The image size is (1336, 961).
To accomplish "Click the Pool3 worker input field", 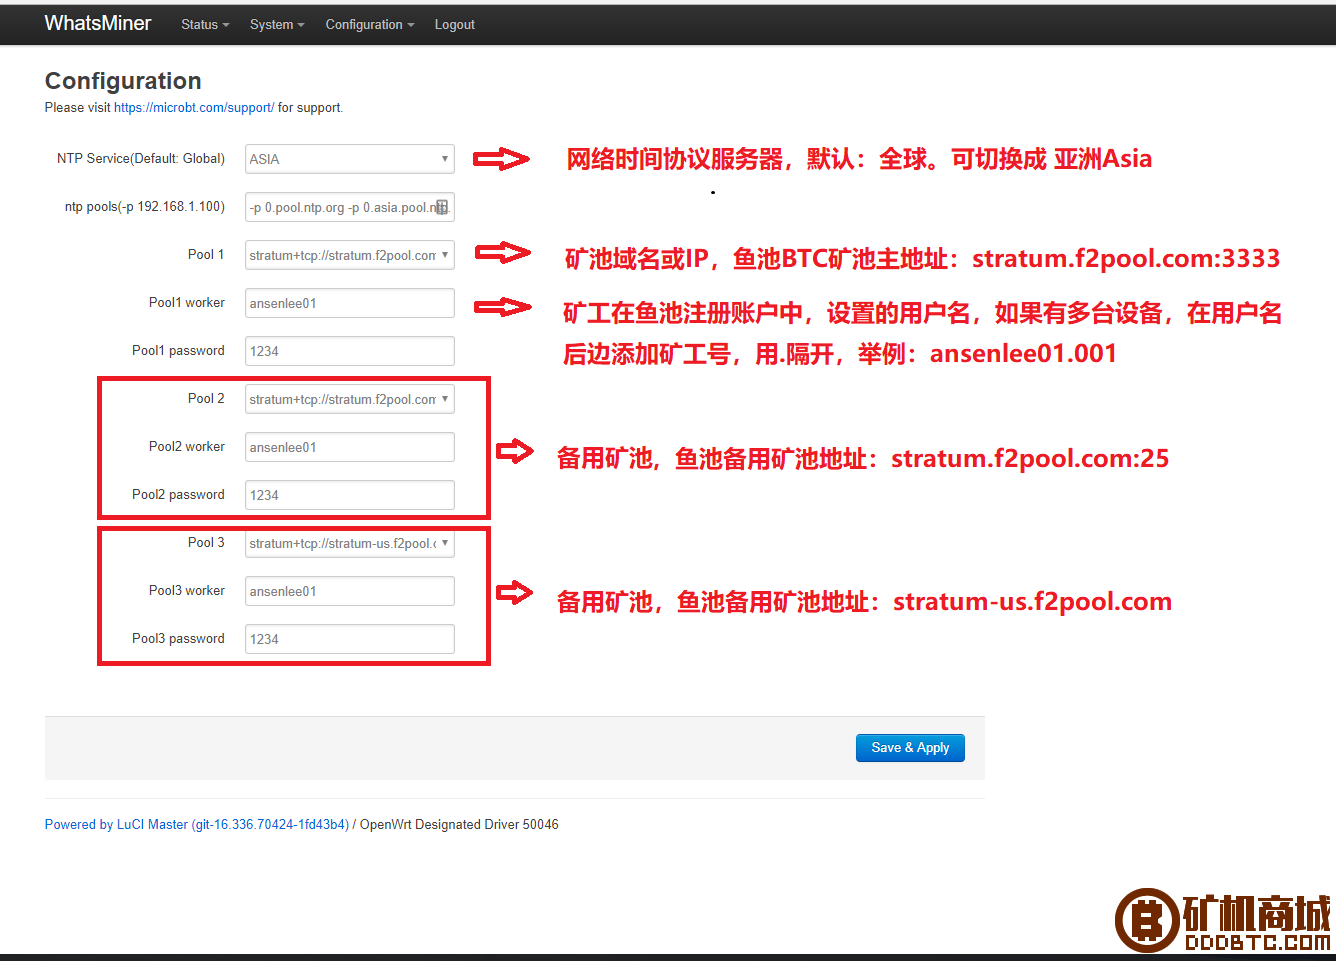I will point(350,591).
